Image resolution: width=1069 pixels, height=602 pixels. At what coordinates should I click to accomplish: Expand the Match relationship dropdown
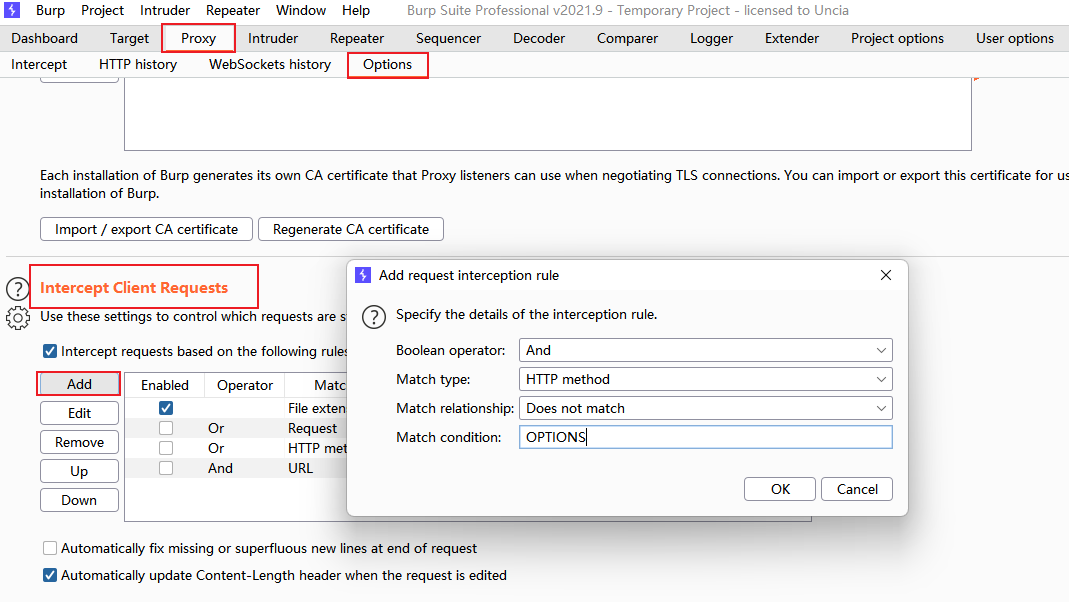click(706, 408)
